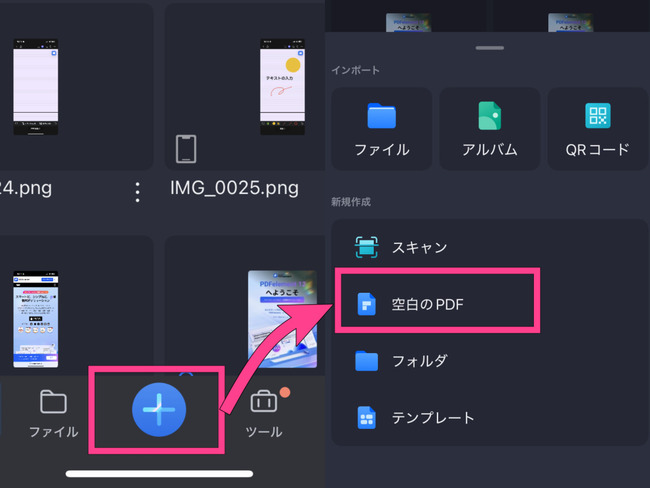This screenshot has width=650, height=488.
Task: Click the IMG_0025.png file name
Action: pyautogui.click(x=234, y=188)
